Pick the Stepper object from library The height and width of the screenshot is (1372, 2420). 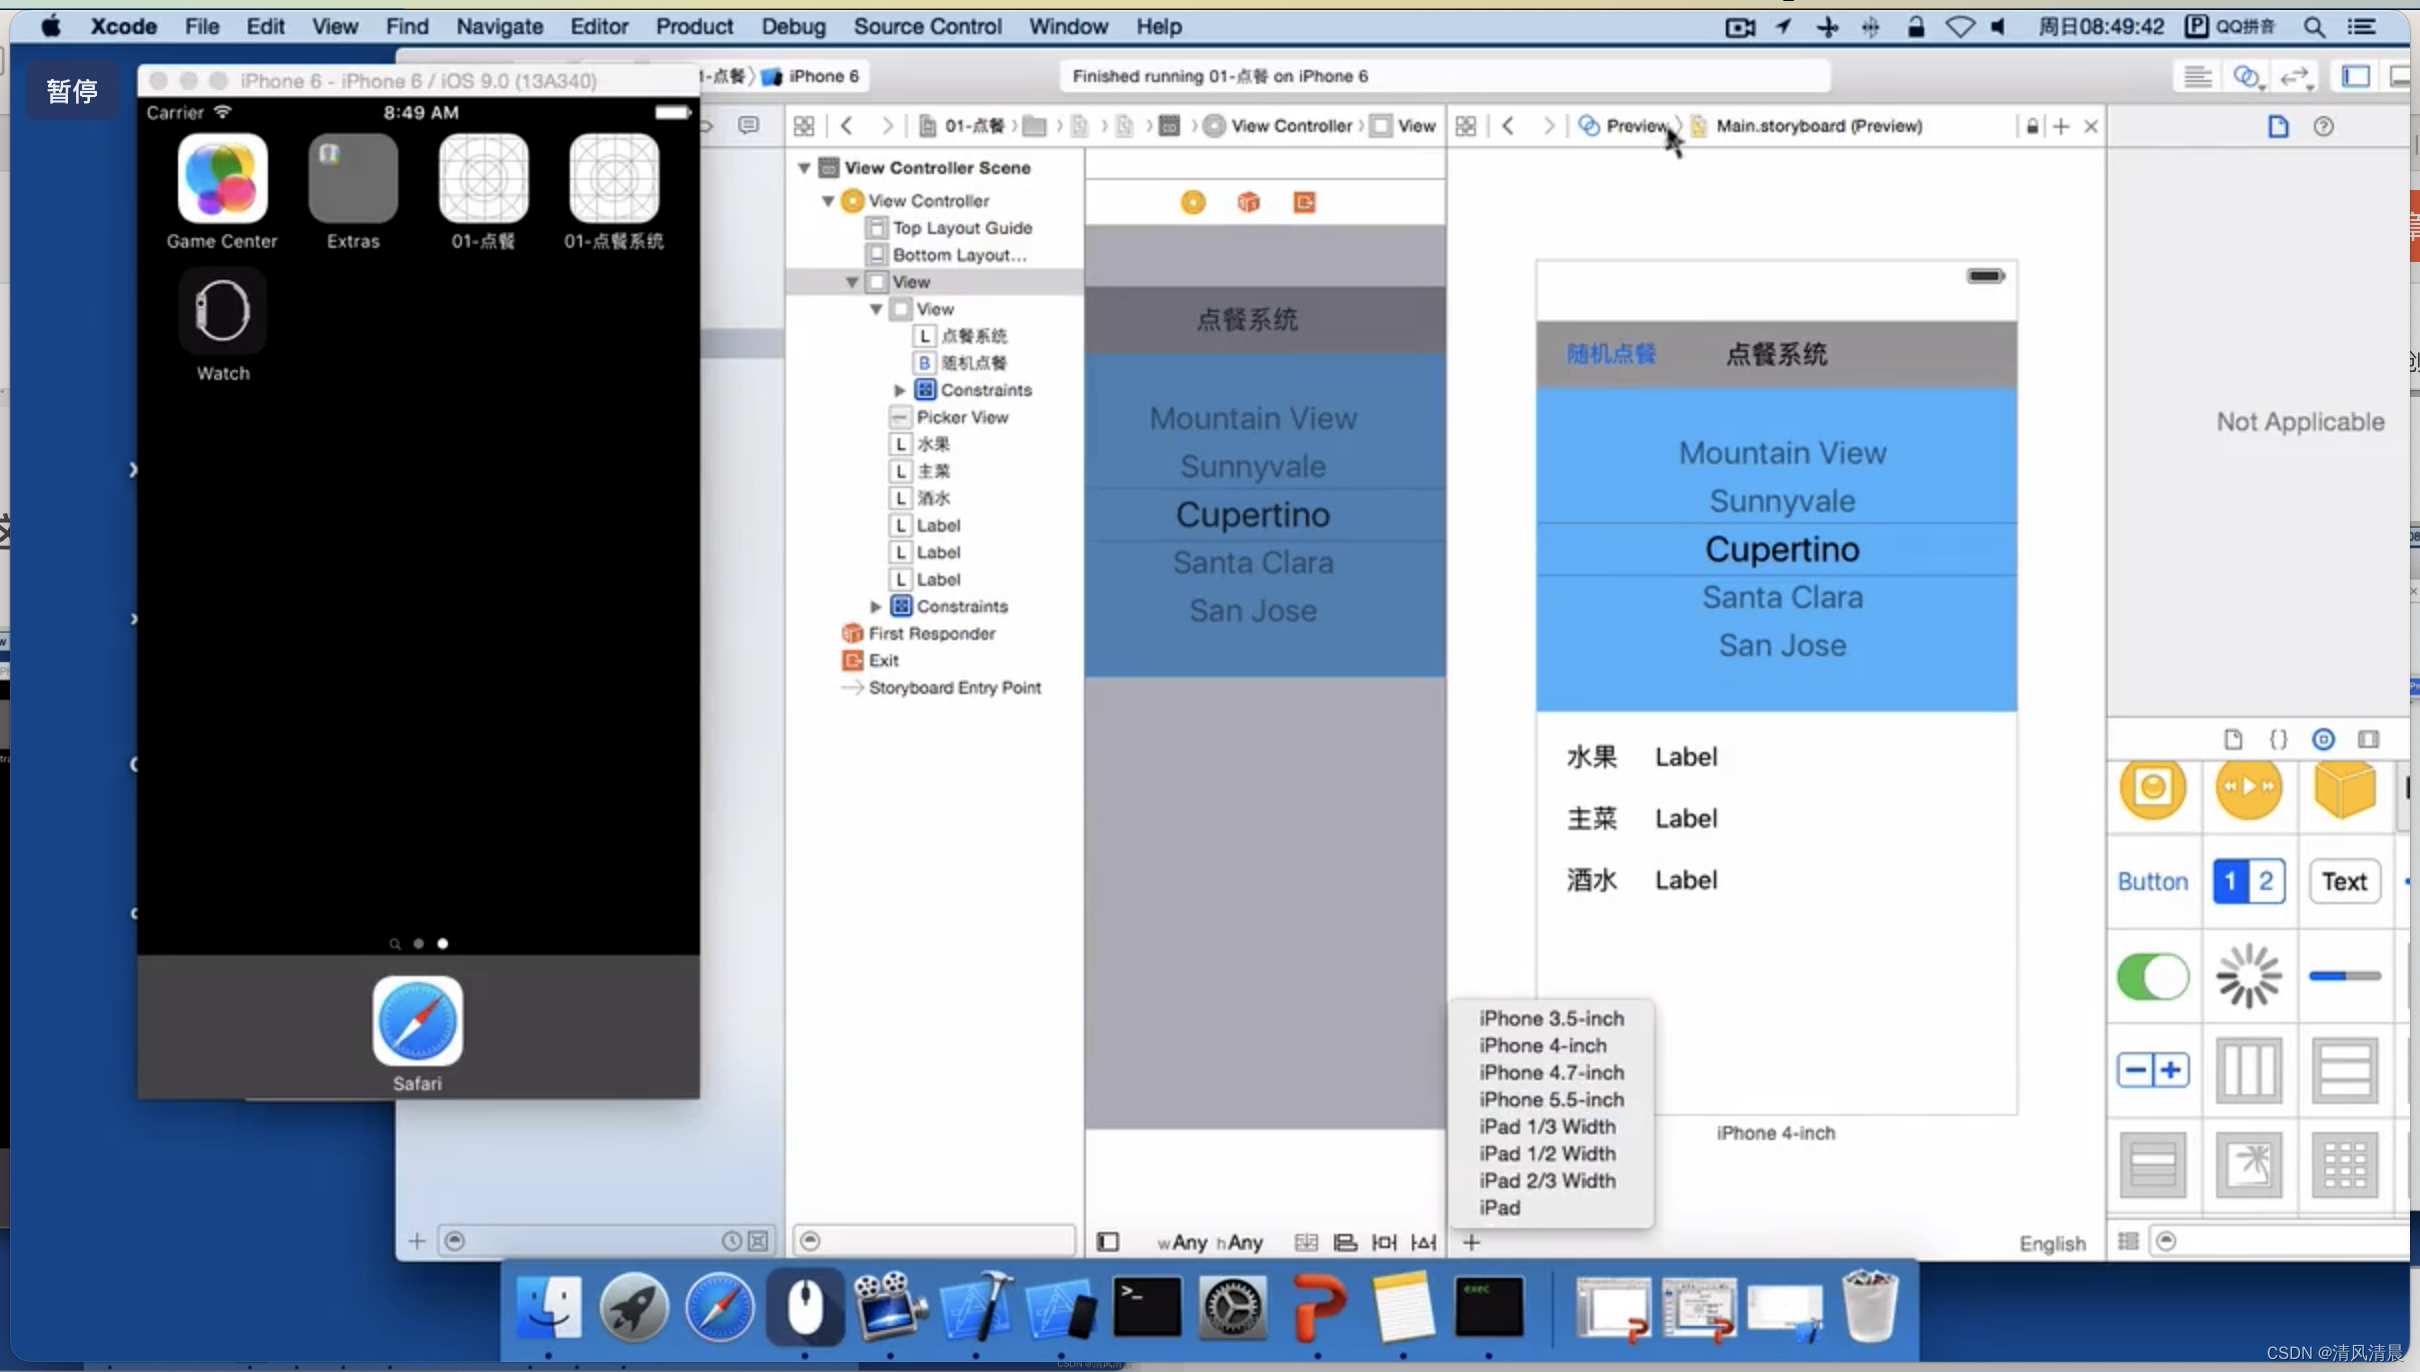coord(2152,1070)
